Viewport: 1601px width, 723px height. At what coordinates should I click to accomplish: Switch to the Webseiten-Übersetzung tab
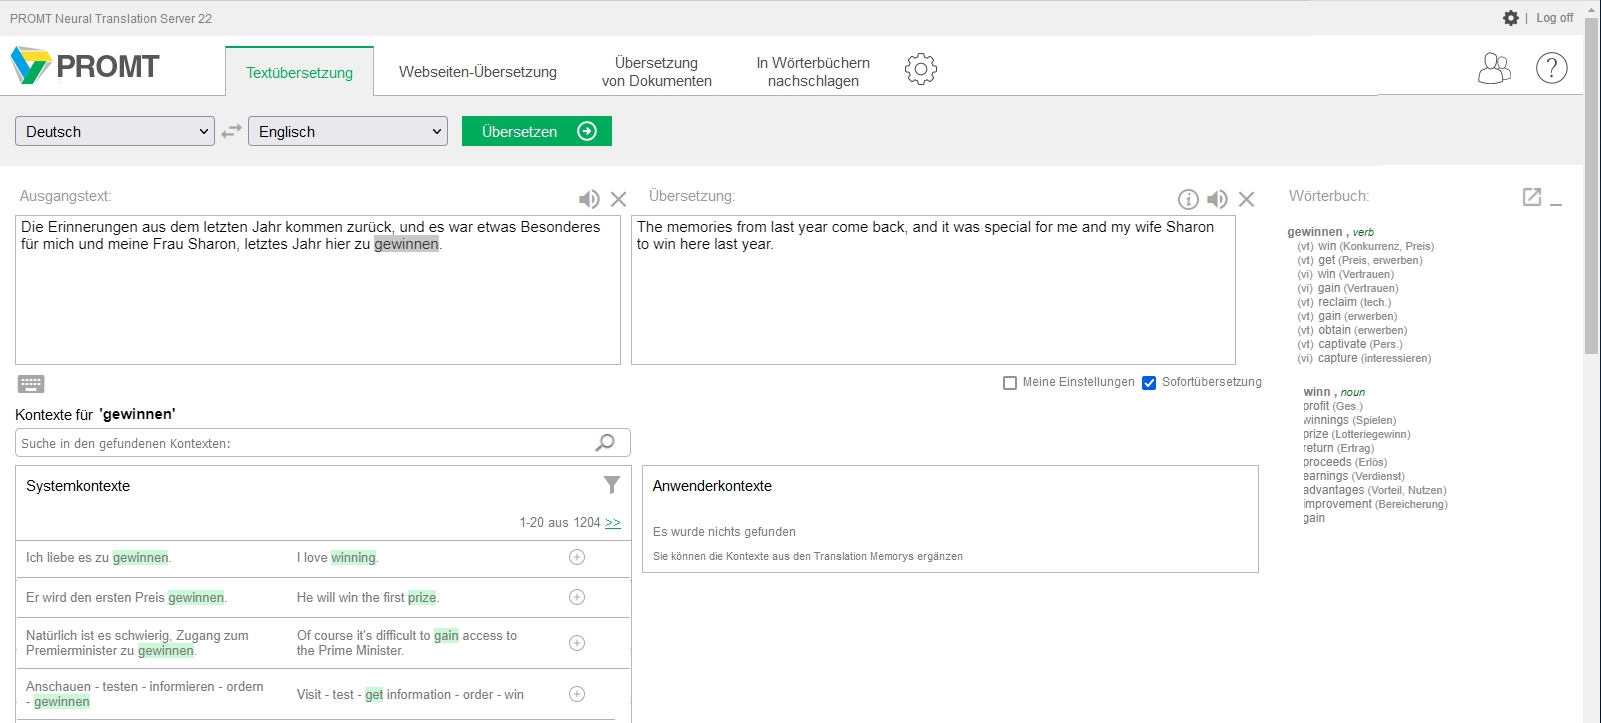478,72
